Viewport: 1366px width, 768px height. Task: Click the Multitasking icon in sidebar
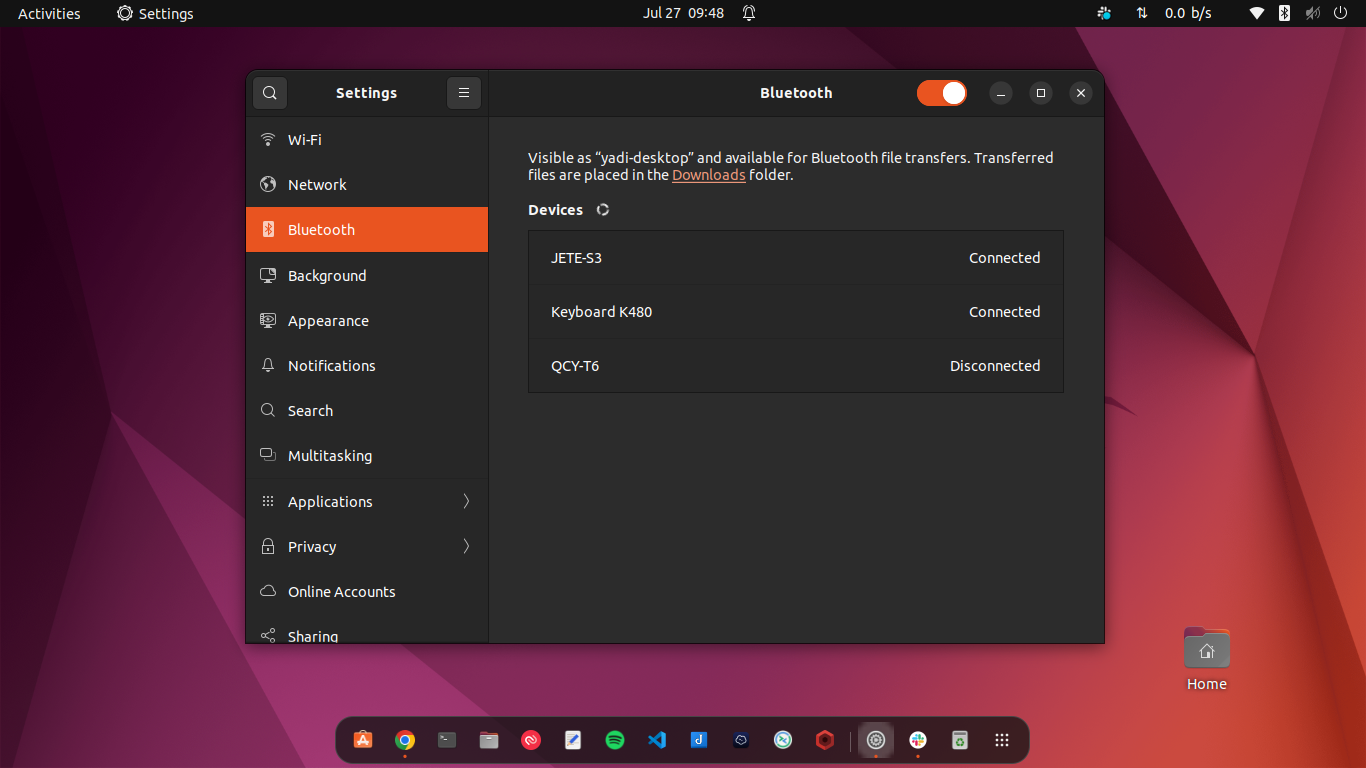pos(268,455)
